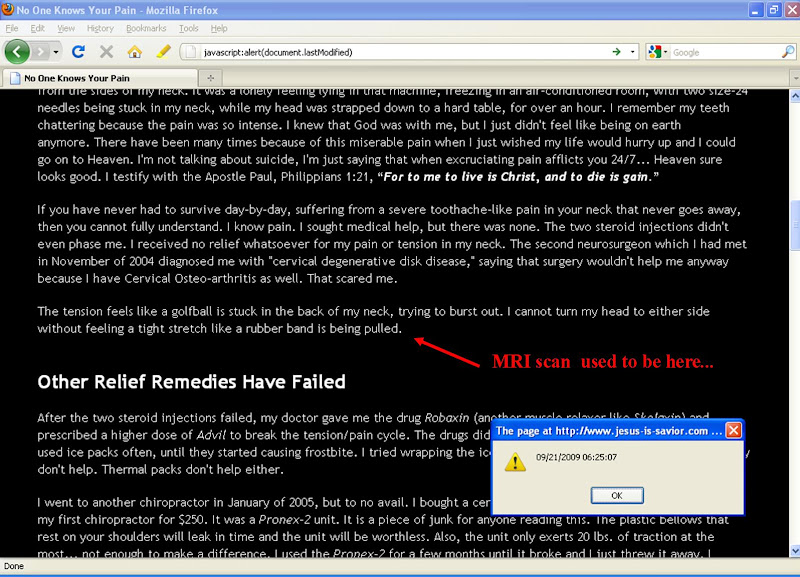The height and width of the screenshot is (577, 800).
Task: Open the search engine selector dropdown arrow
Action: click(665, 53)
